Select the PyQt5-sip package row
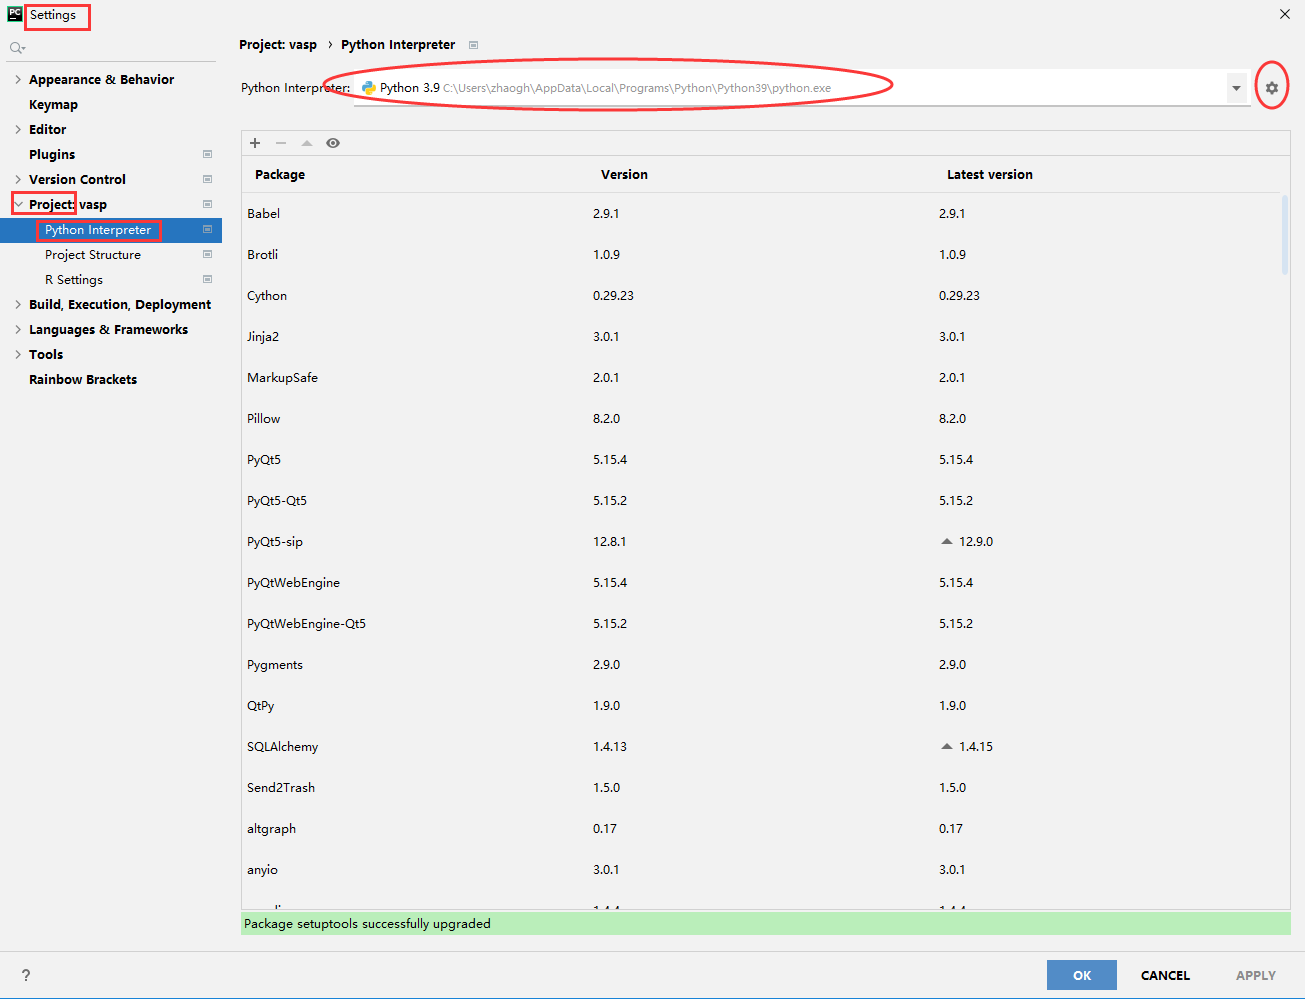The height and width of the screenshot is (999, 1305). click(761, 541)
